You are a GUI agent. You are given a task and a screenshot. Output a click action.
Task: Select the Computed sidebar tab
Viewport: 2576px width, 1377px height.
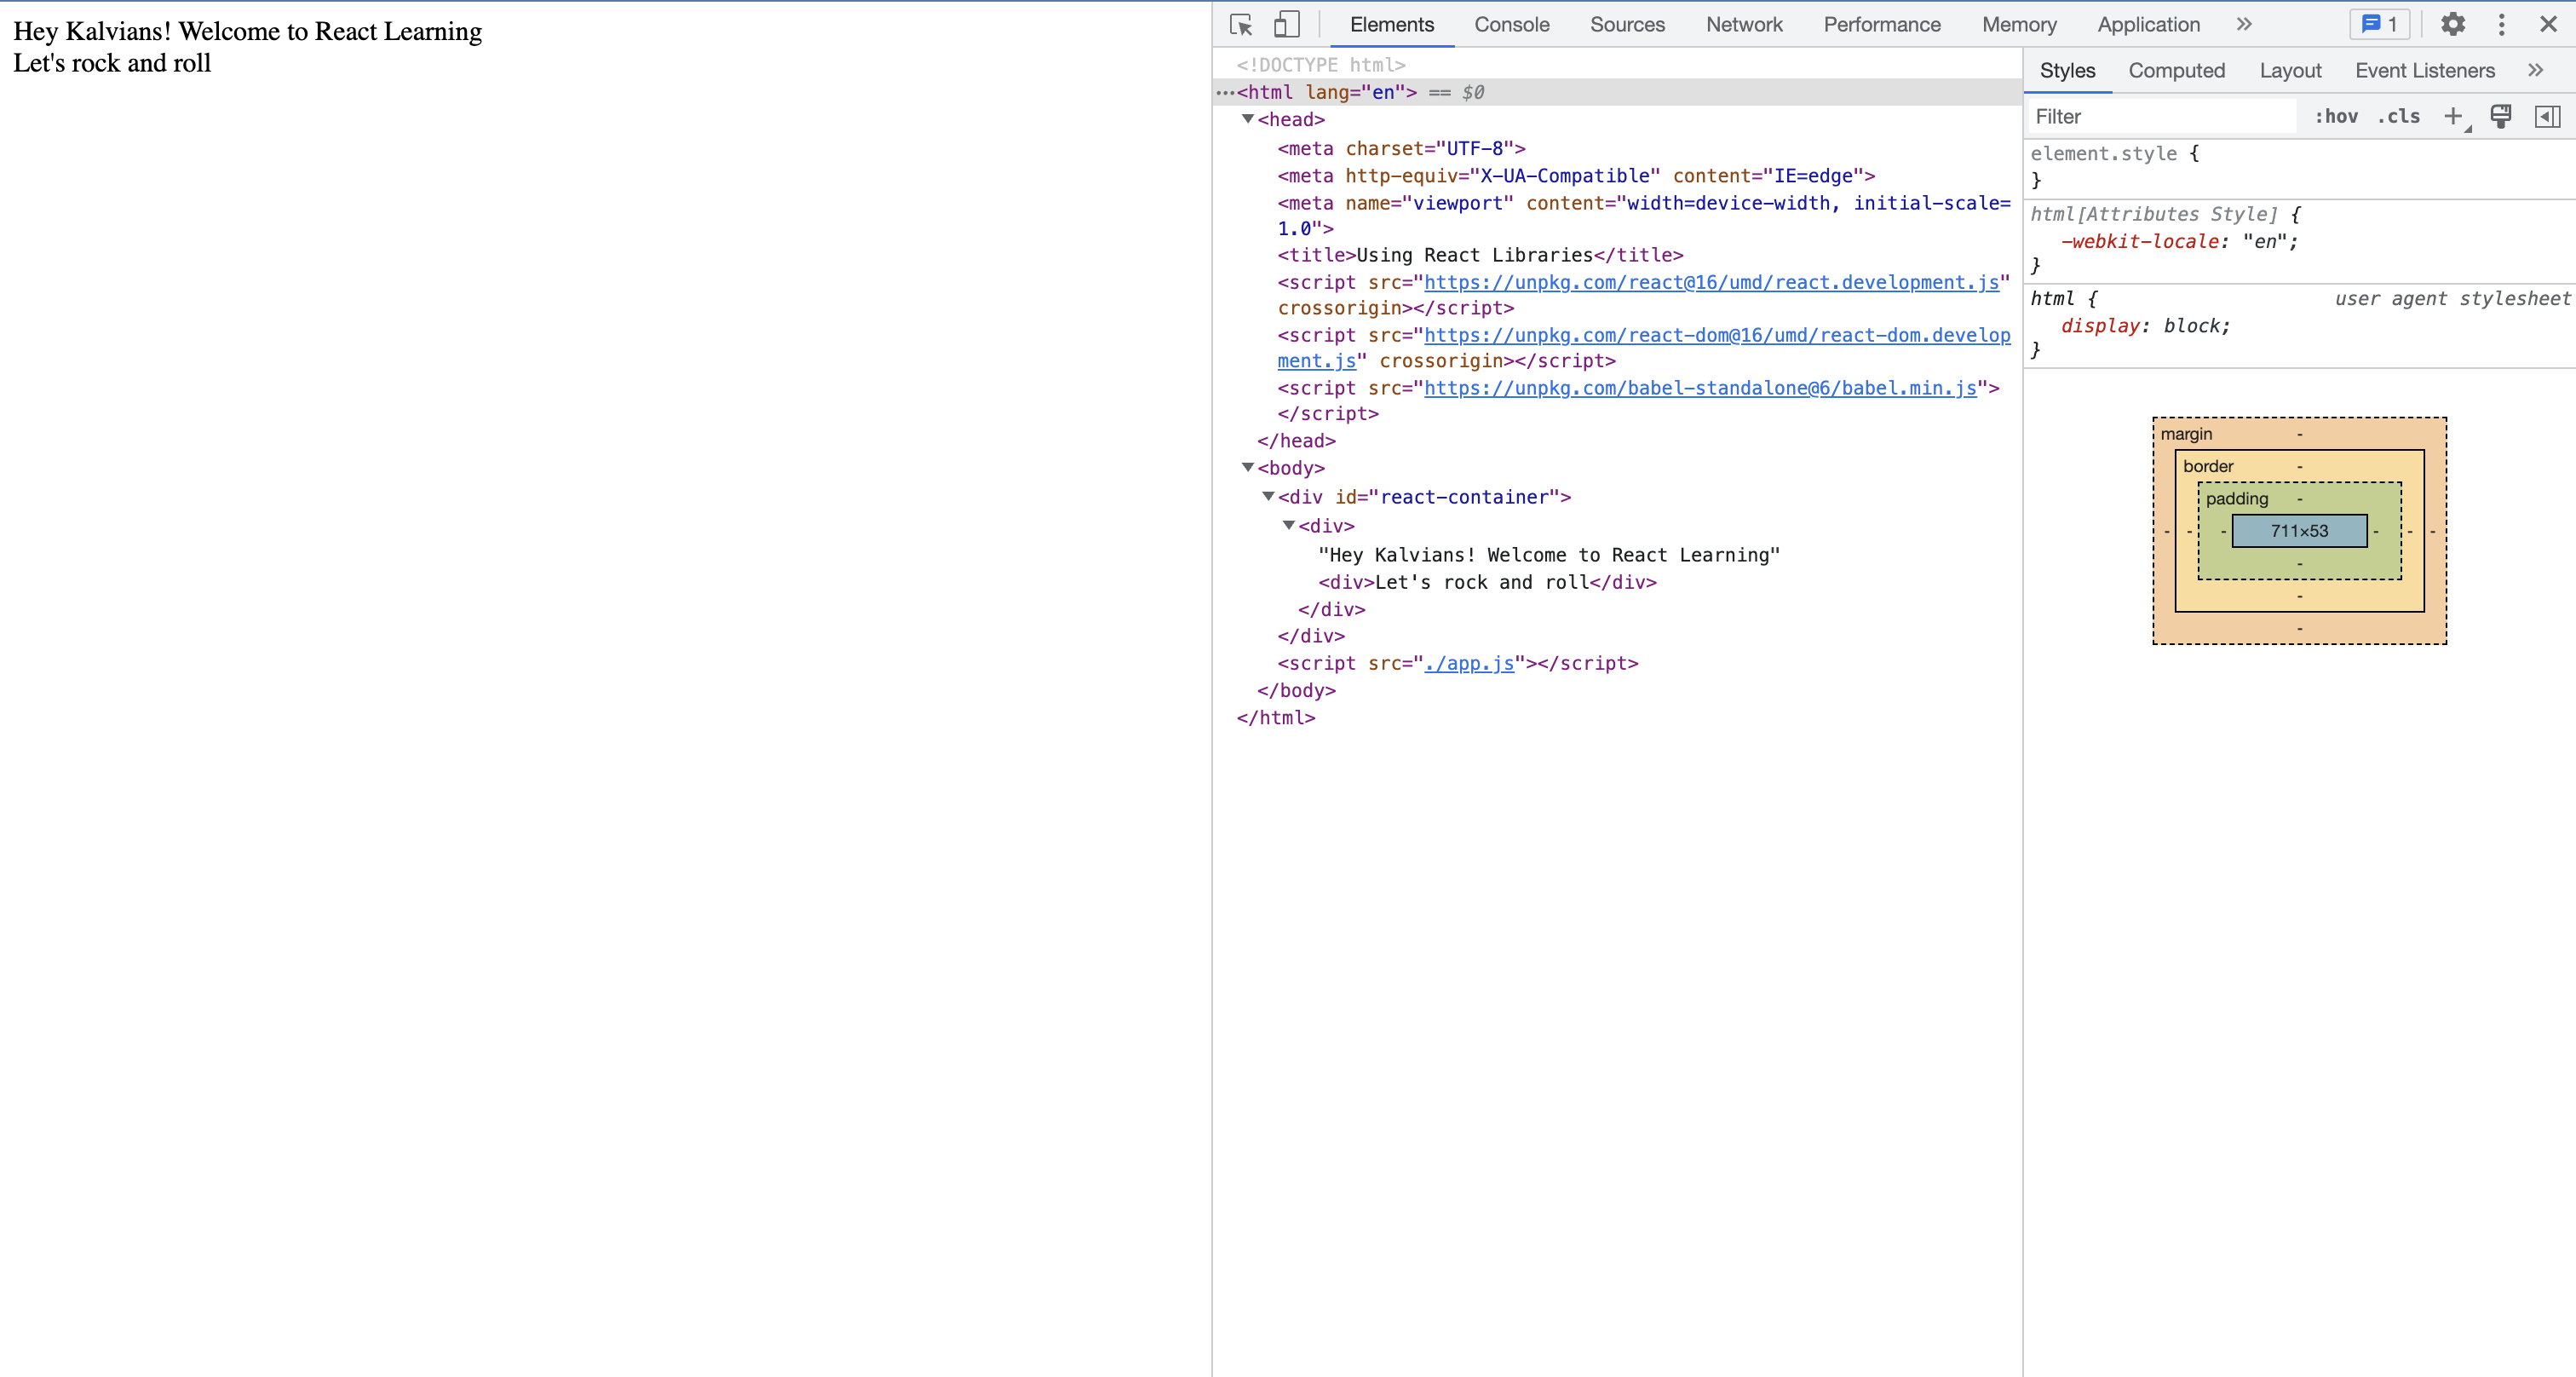2176,71
